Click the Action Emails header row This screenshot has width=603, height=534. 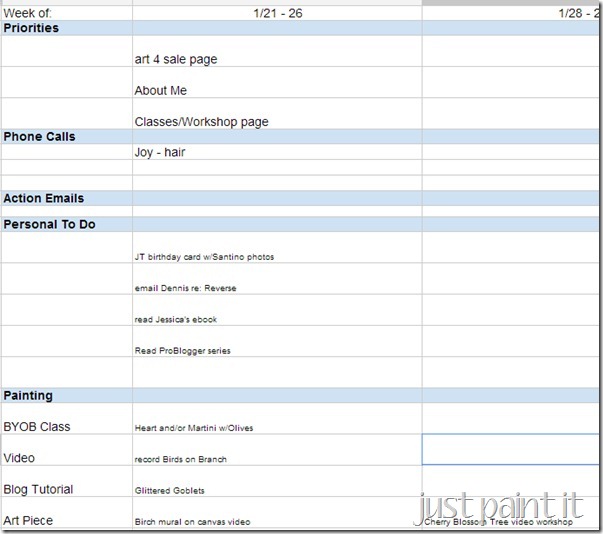pos(300,198)
